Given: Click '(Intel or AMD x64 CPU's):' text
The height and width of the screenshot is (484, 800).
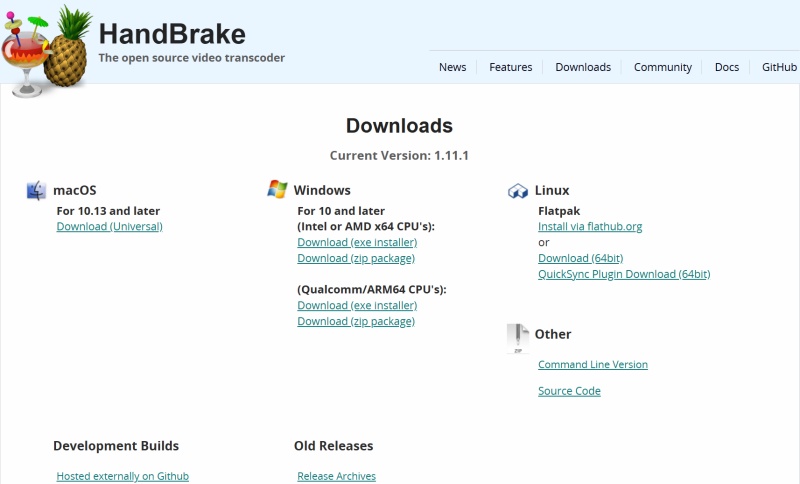Looking at the screenshot, I should coord(366,226).
